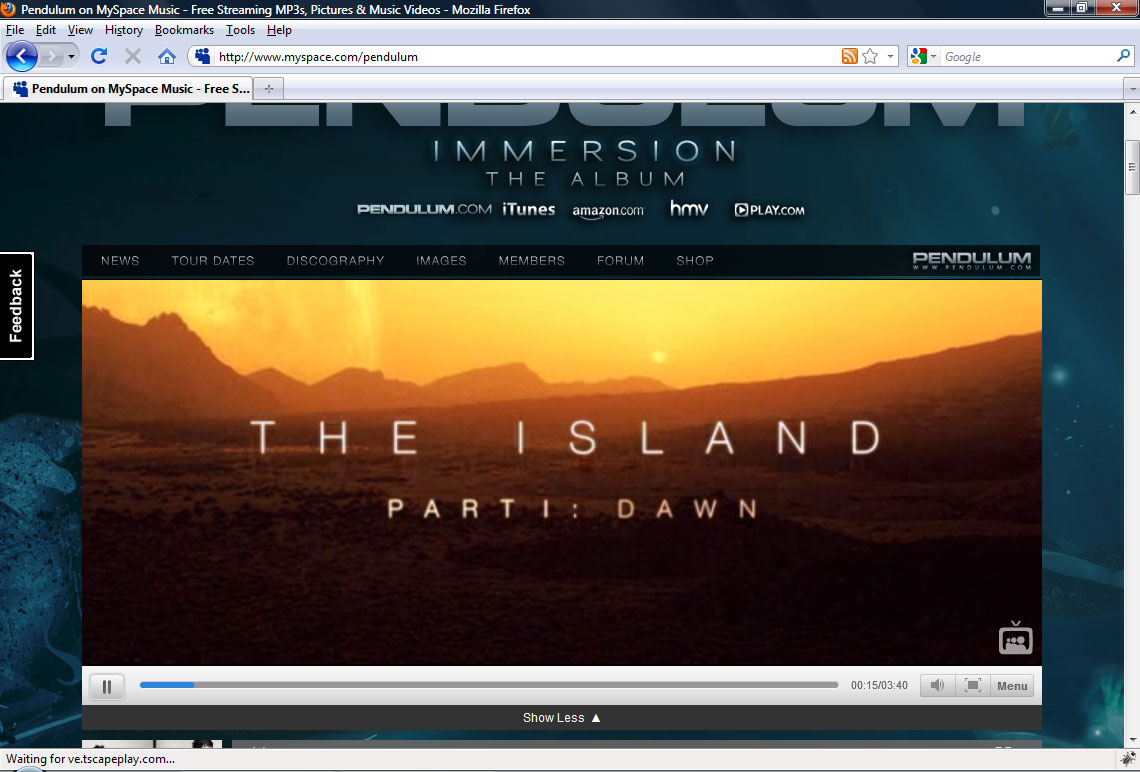Choose a search engine from the dropdown
1140x772 pixels.
point(923,56)
